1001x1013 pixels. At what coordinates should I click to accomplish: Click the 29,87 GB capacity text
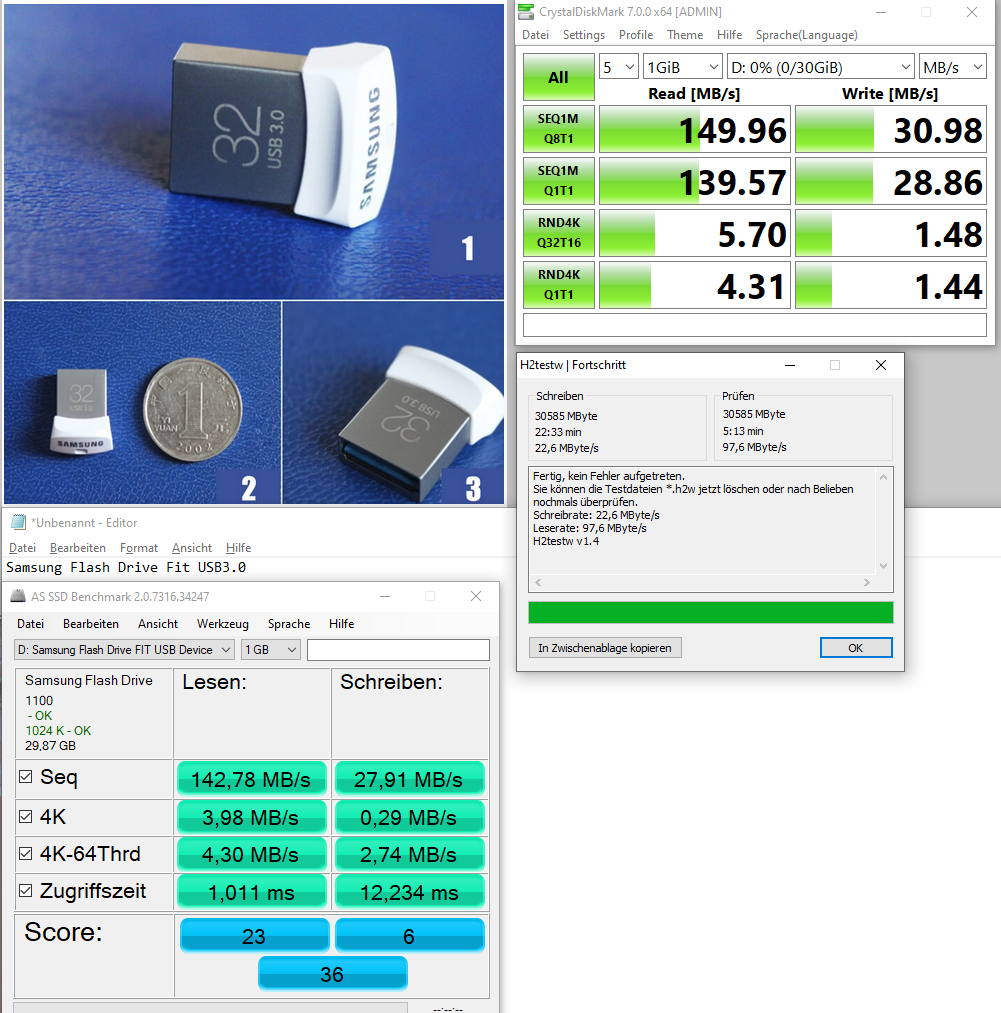(x=50, y=746)
